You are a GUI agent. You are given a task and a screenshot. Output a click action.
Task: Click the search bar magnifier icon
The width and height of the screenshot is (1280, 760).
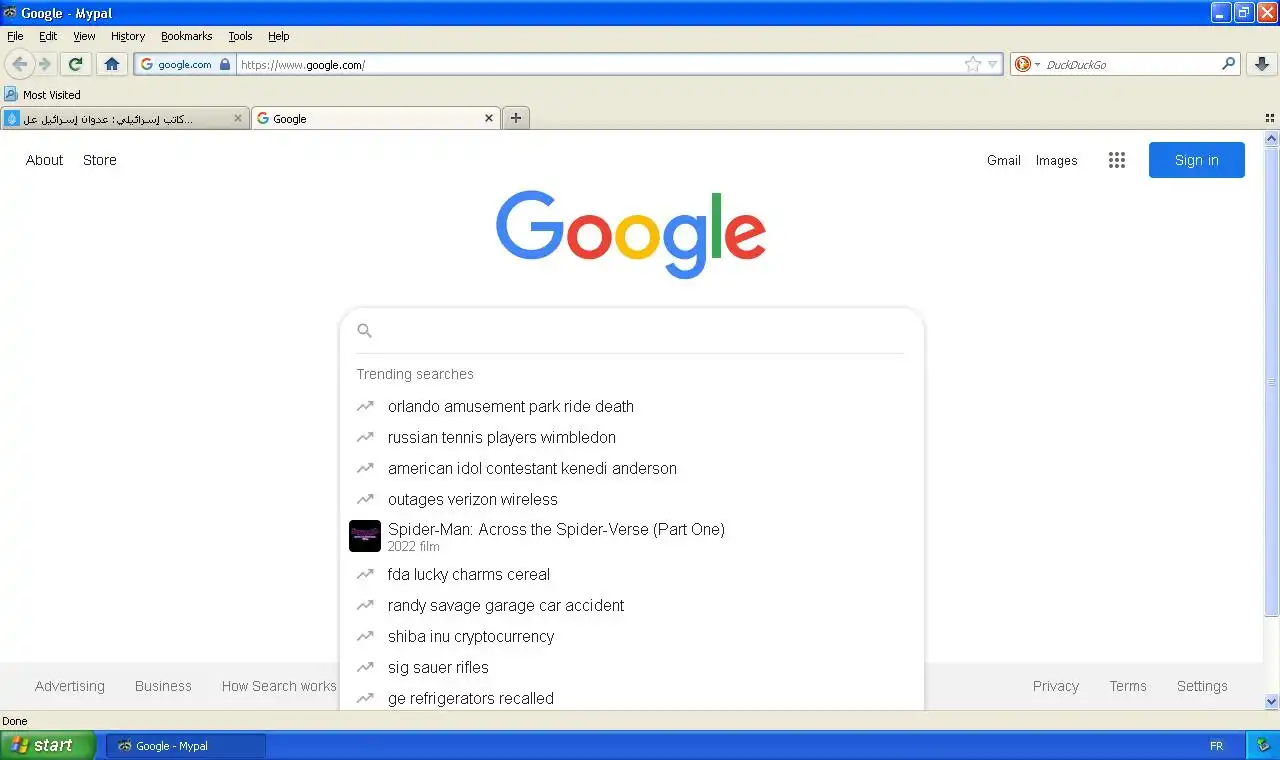pos(1229,64)
